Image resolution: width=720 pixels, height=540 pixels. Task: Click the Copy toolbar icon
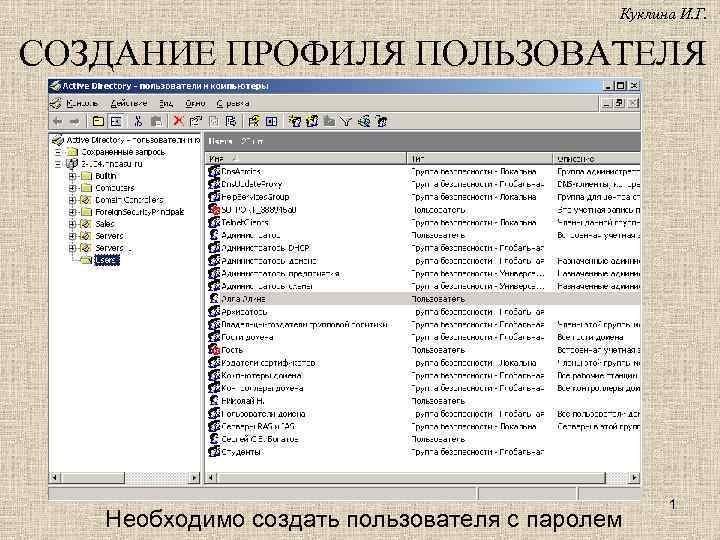[156, 121]
